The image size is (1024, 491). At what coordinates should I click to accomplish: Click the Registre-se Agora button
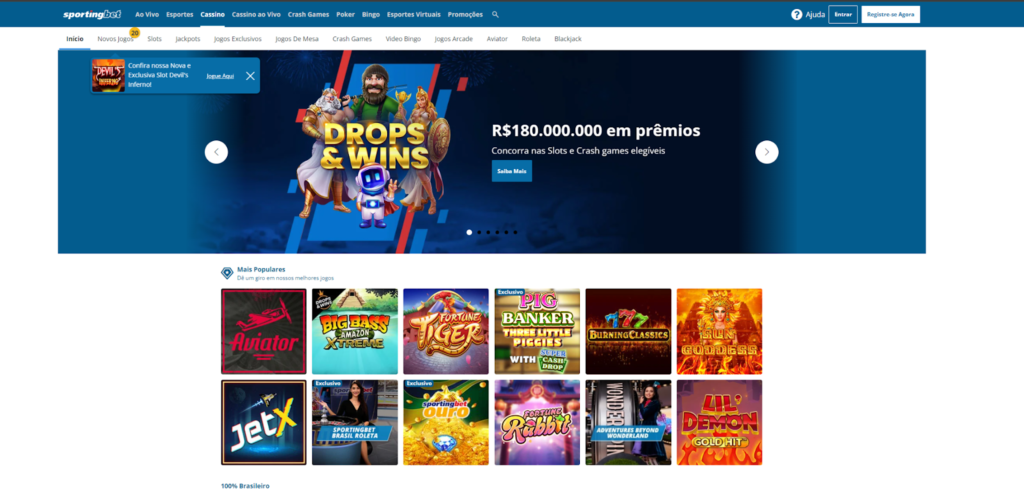891,14
